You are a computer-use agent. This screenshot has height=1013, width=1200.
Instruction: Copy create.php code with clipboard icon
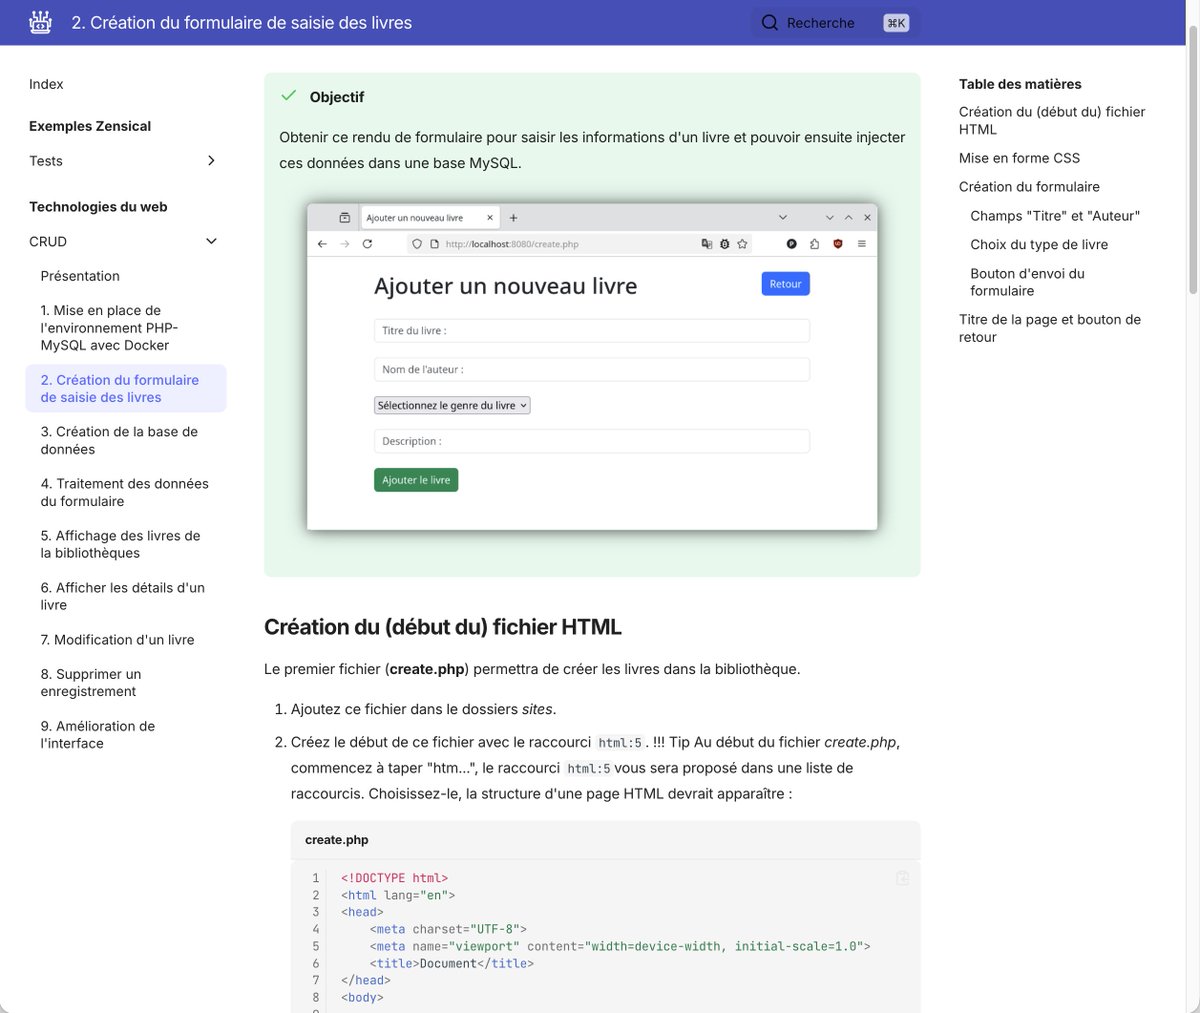point(902,878)
